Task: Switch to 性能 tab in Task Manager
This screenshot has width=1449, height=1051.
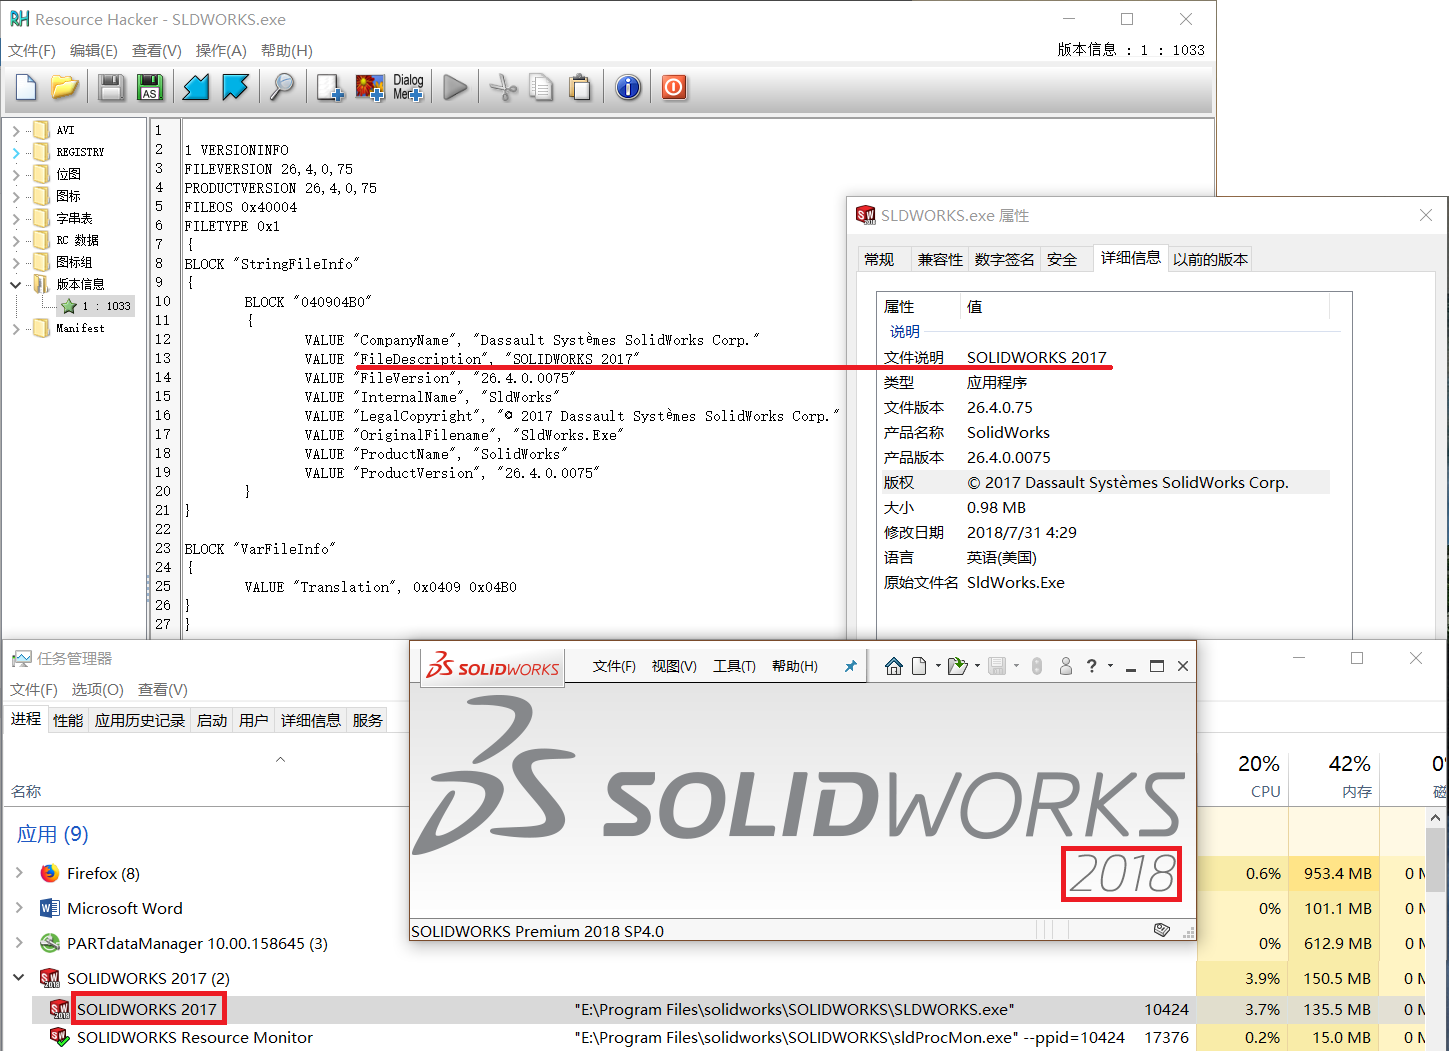Action: [x=68, y=720]
